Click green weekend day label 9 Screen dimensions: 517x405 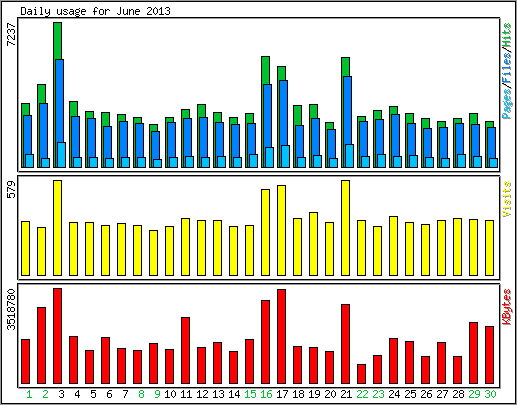157,394
